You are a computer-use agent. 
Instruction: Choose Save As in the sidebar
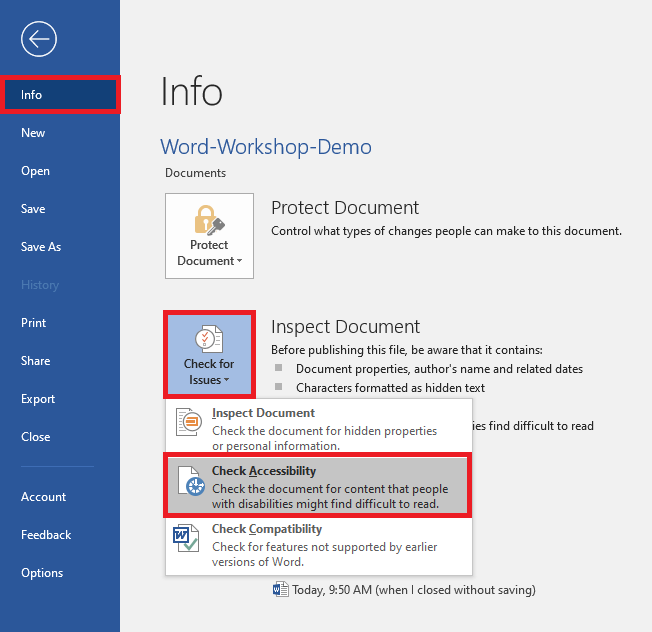tap(41, 247)
